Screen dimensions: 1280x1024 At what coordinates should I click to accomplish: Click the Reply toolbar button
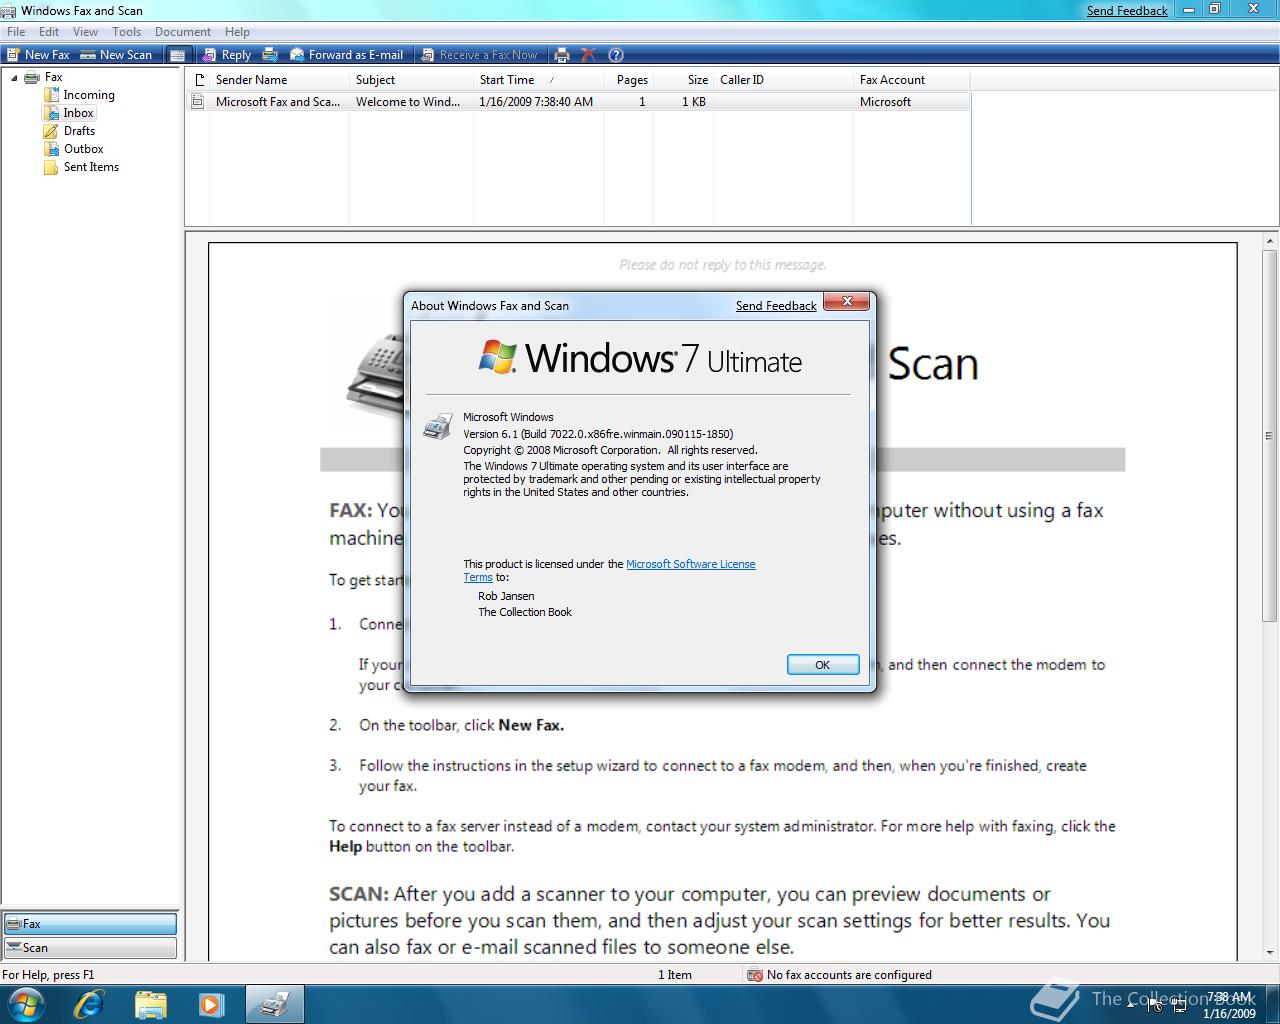(x=226, y=55)
